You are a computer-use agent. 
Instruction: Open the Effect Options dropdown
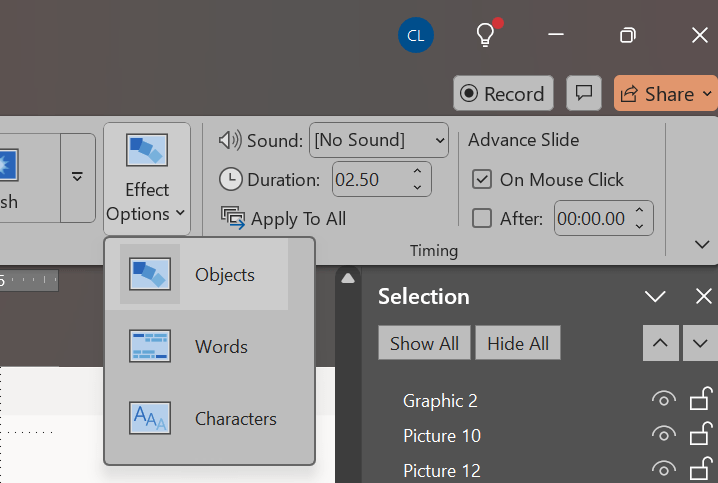coord(147,179)
